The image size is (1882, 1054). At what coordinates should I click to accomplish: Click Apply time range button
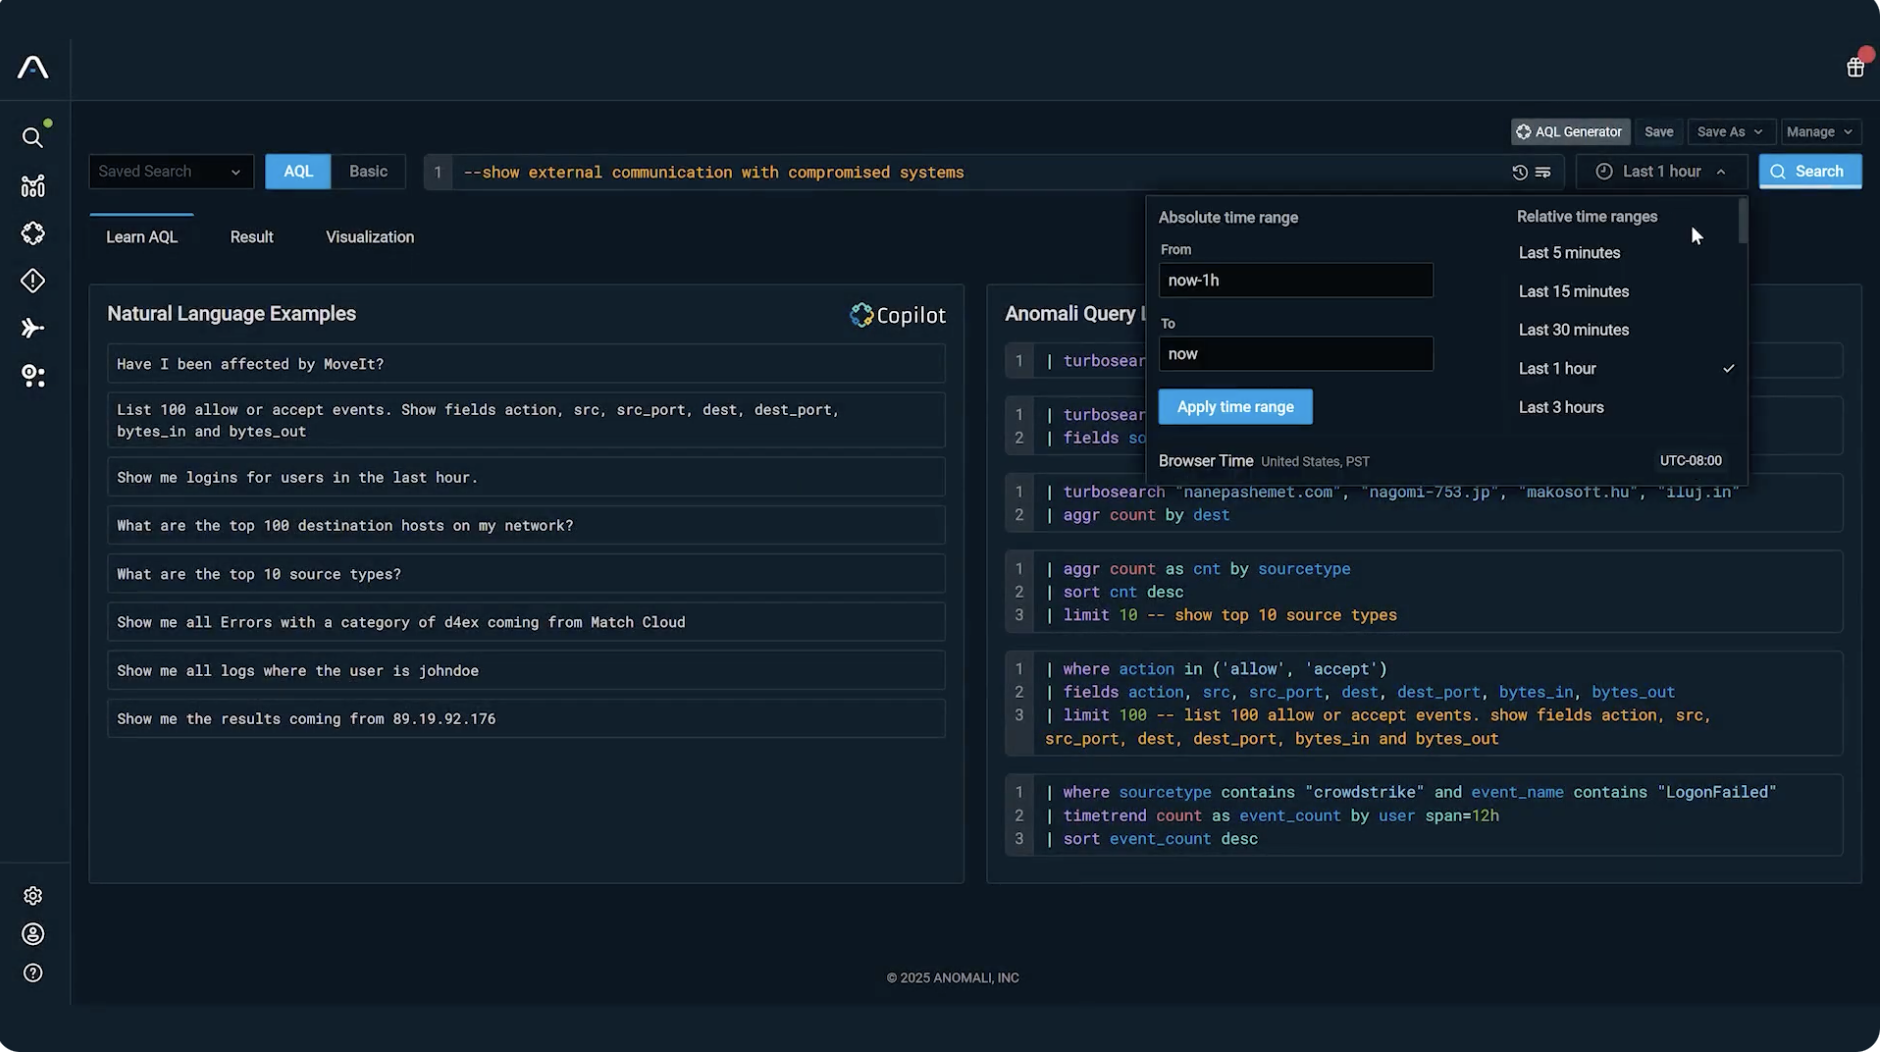coord(1235,407)
